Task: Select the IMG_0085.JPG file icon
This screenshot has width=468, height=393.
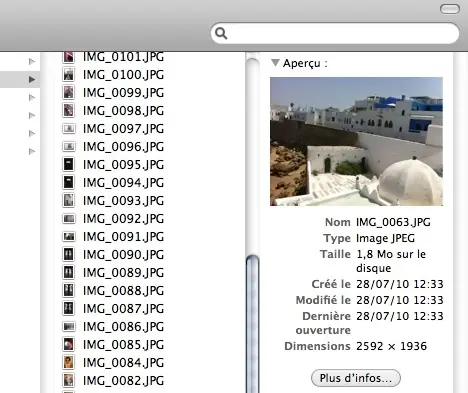Action: point(69,344)
